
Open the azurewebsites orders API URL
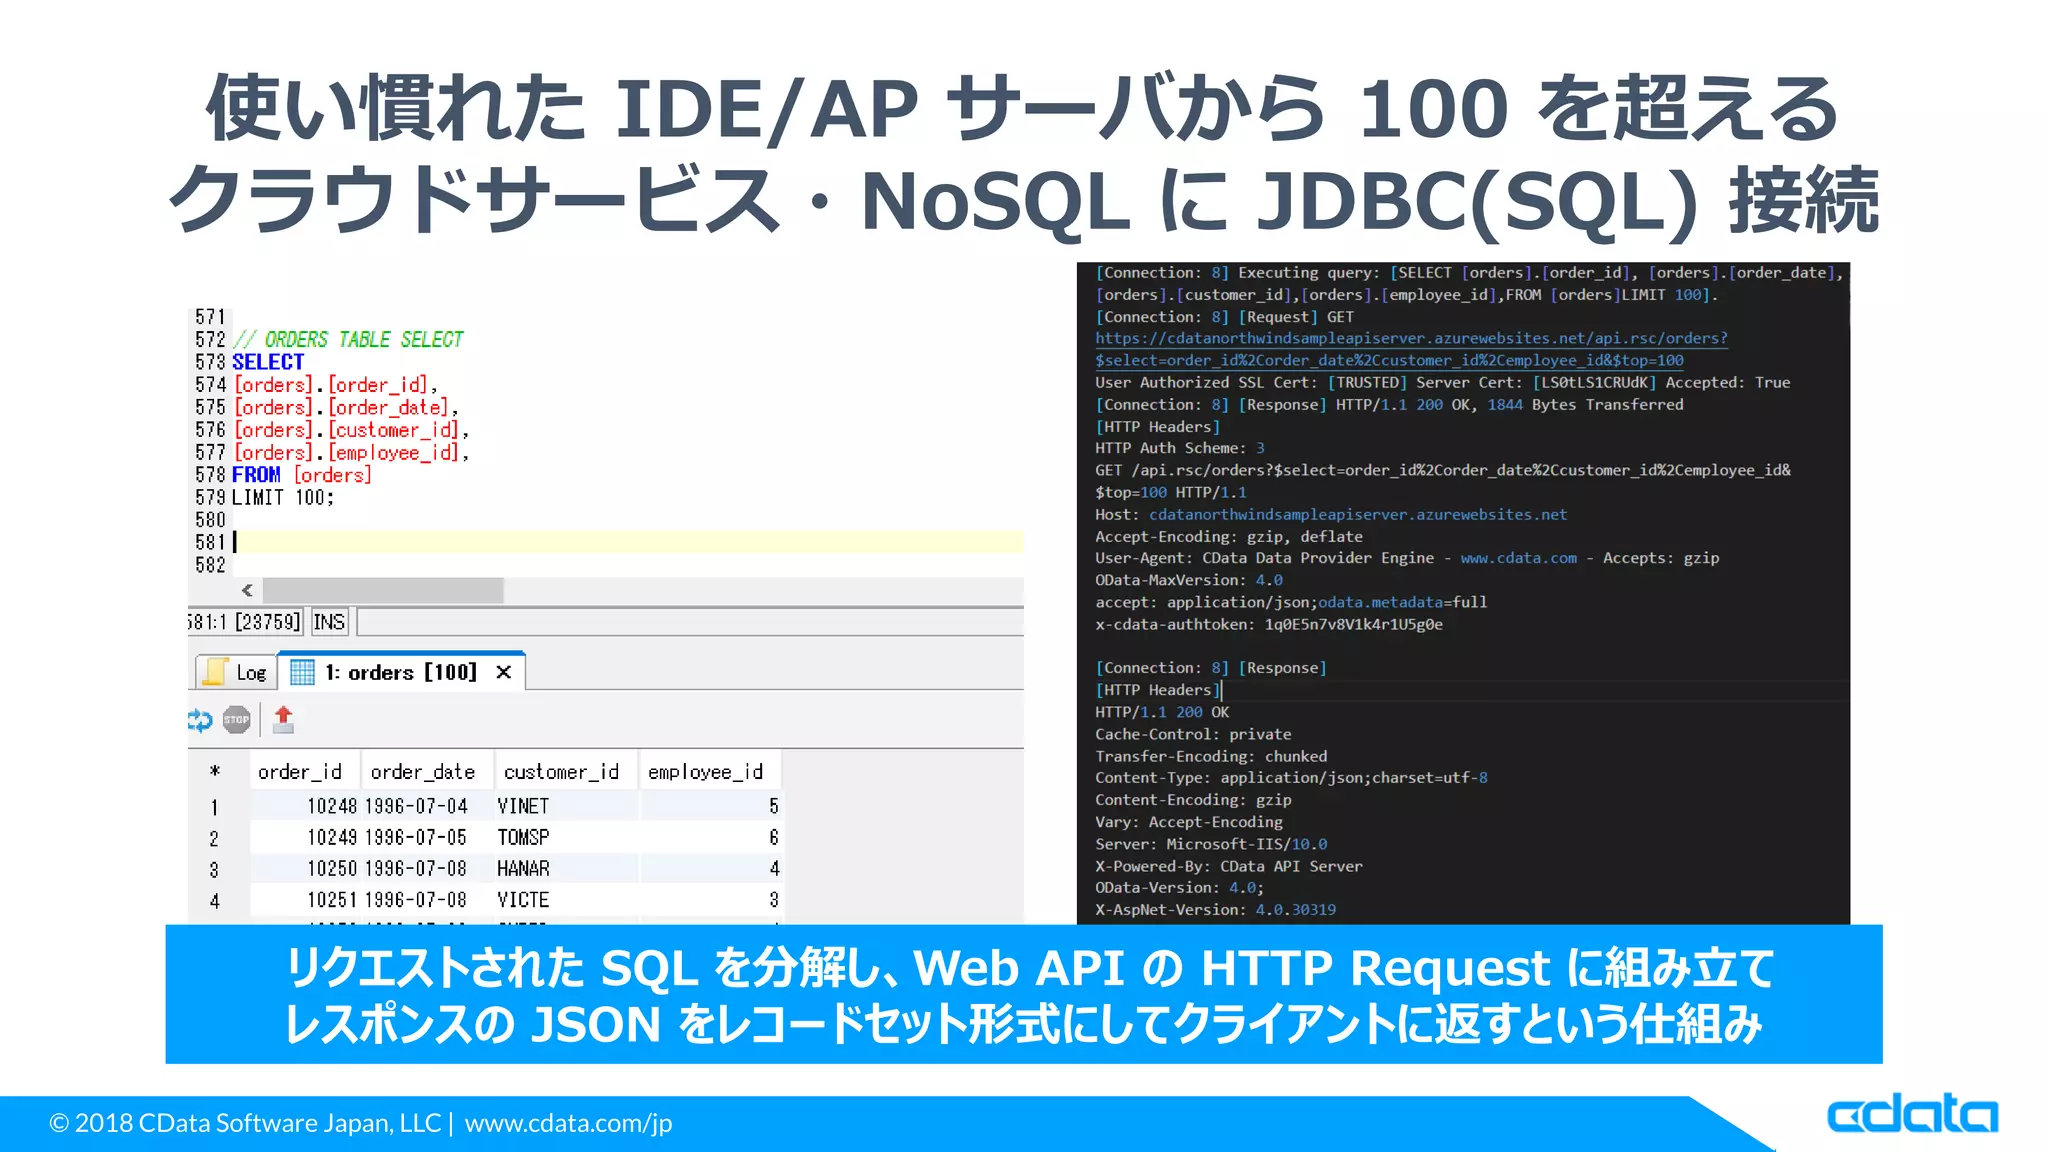(1410, 339)
